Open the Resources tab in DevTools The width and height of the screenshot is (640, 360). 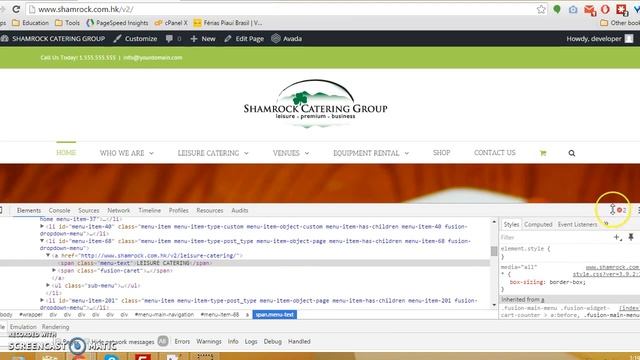click(x=209, y=211)
